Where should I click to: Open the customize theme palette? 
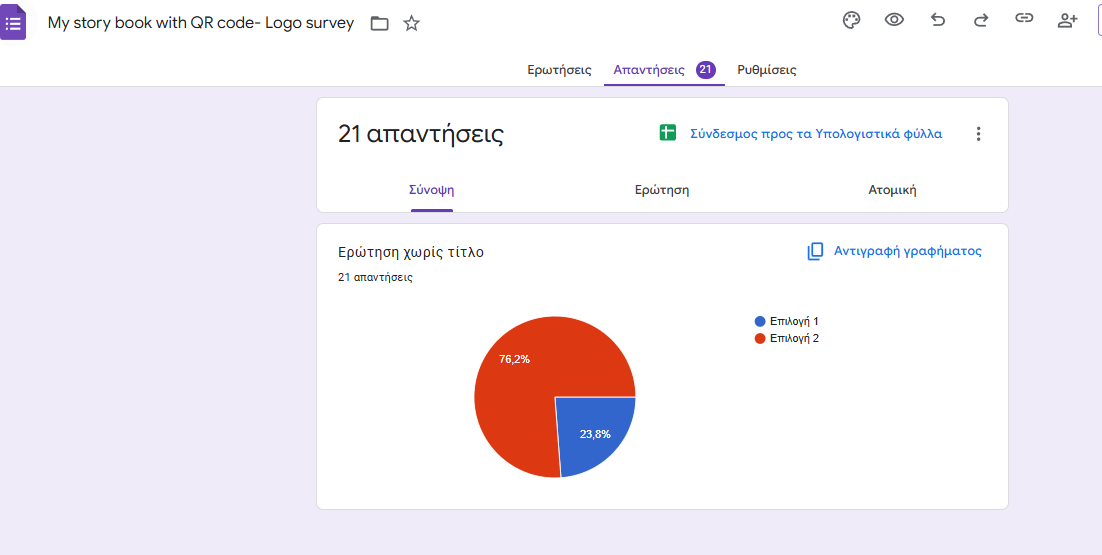click(x=851, y=20)
